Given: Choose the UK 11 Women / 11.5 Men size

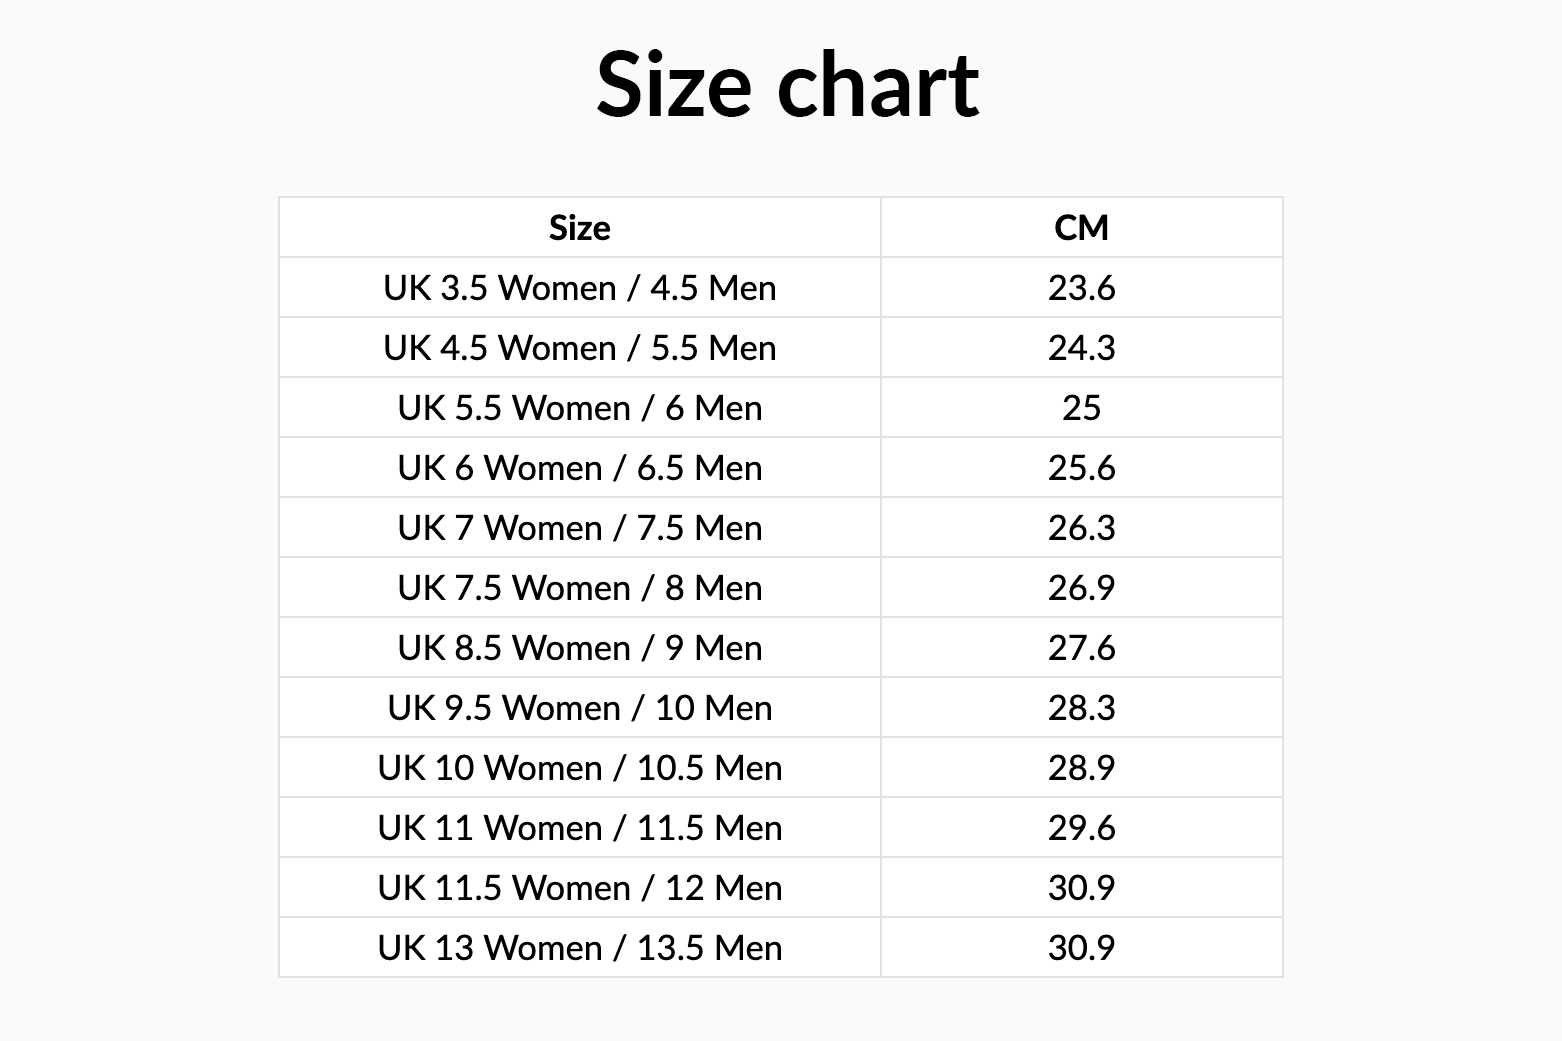Looking at the screenshot, I should point(579,828).
